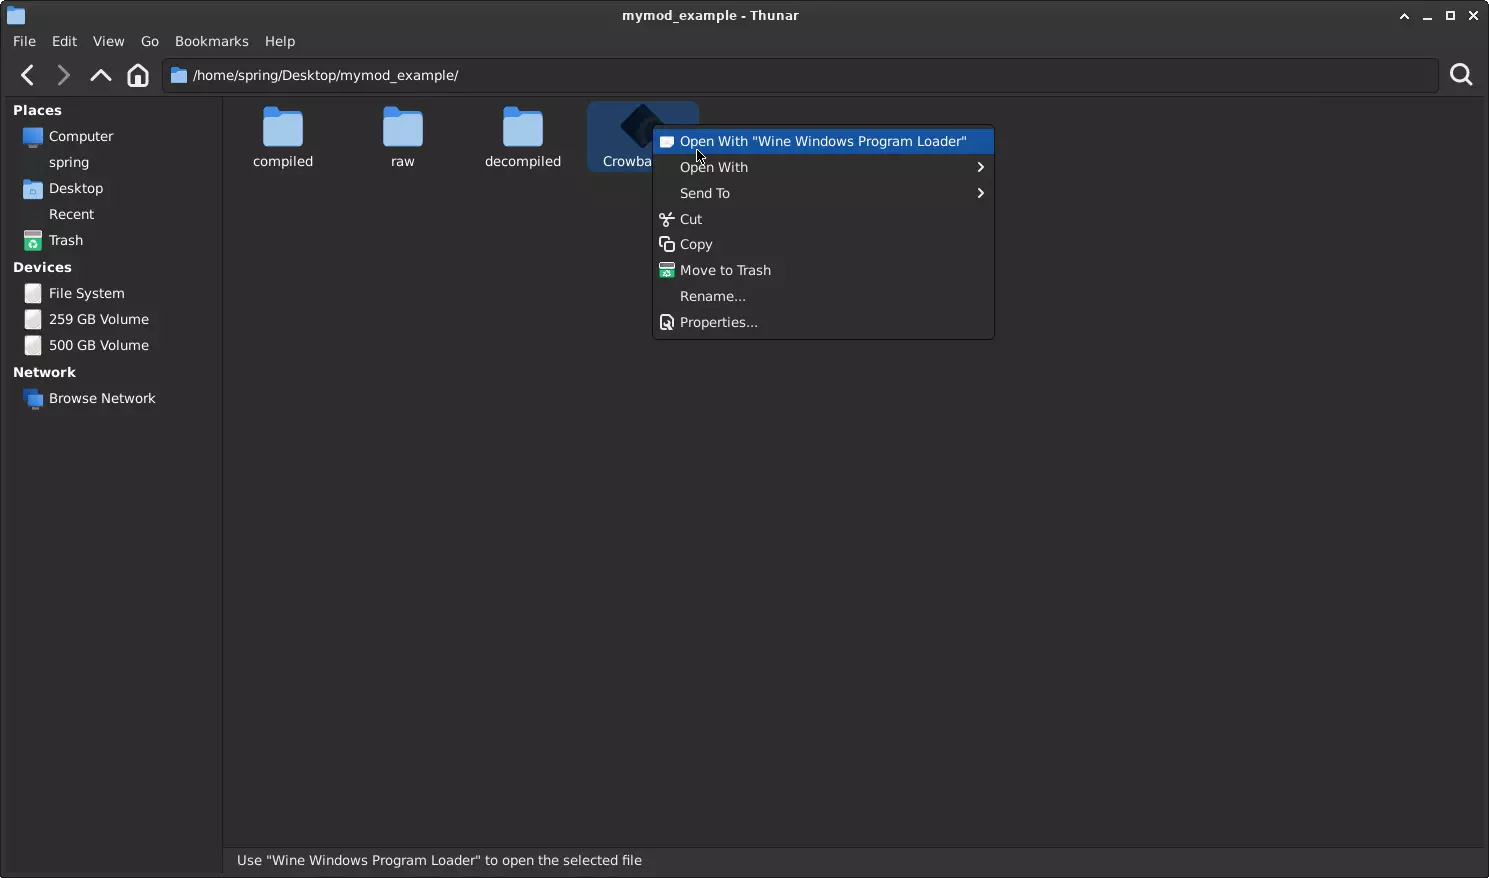Viewport: 1489px width, 878px height.
Task: Click the search magnifier icon
Action: (1461, 75)
